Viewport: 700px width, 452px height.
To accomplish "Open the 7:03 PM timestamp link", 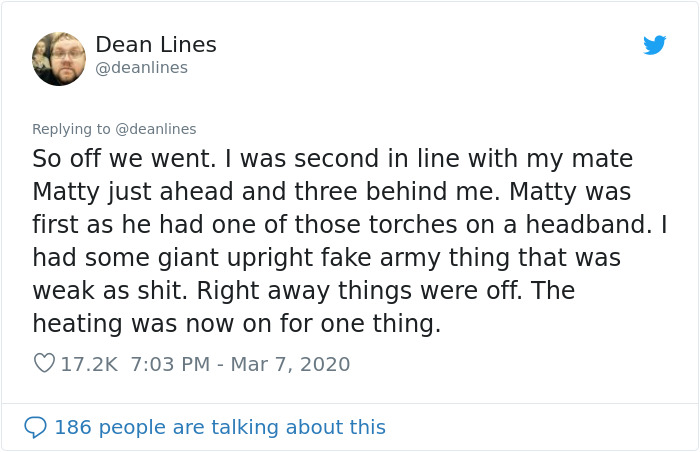I will pyautogui.click(x=167, y=364).
